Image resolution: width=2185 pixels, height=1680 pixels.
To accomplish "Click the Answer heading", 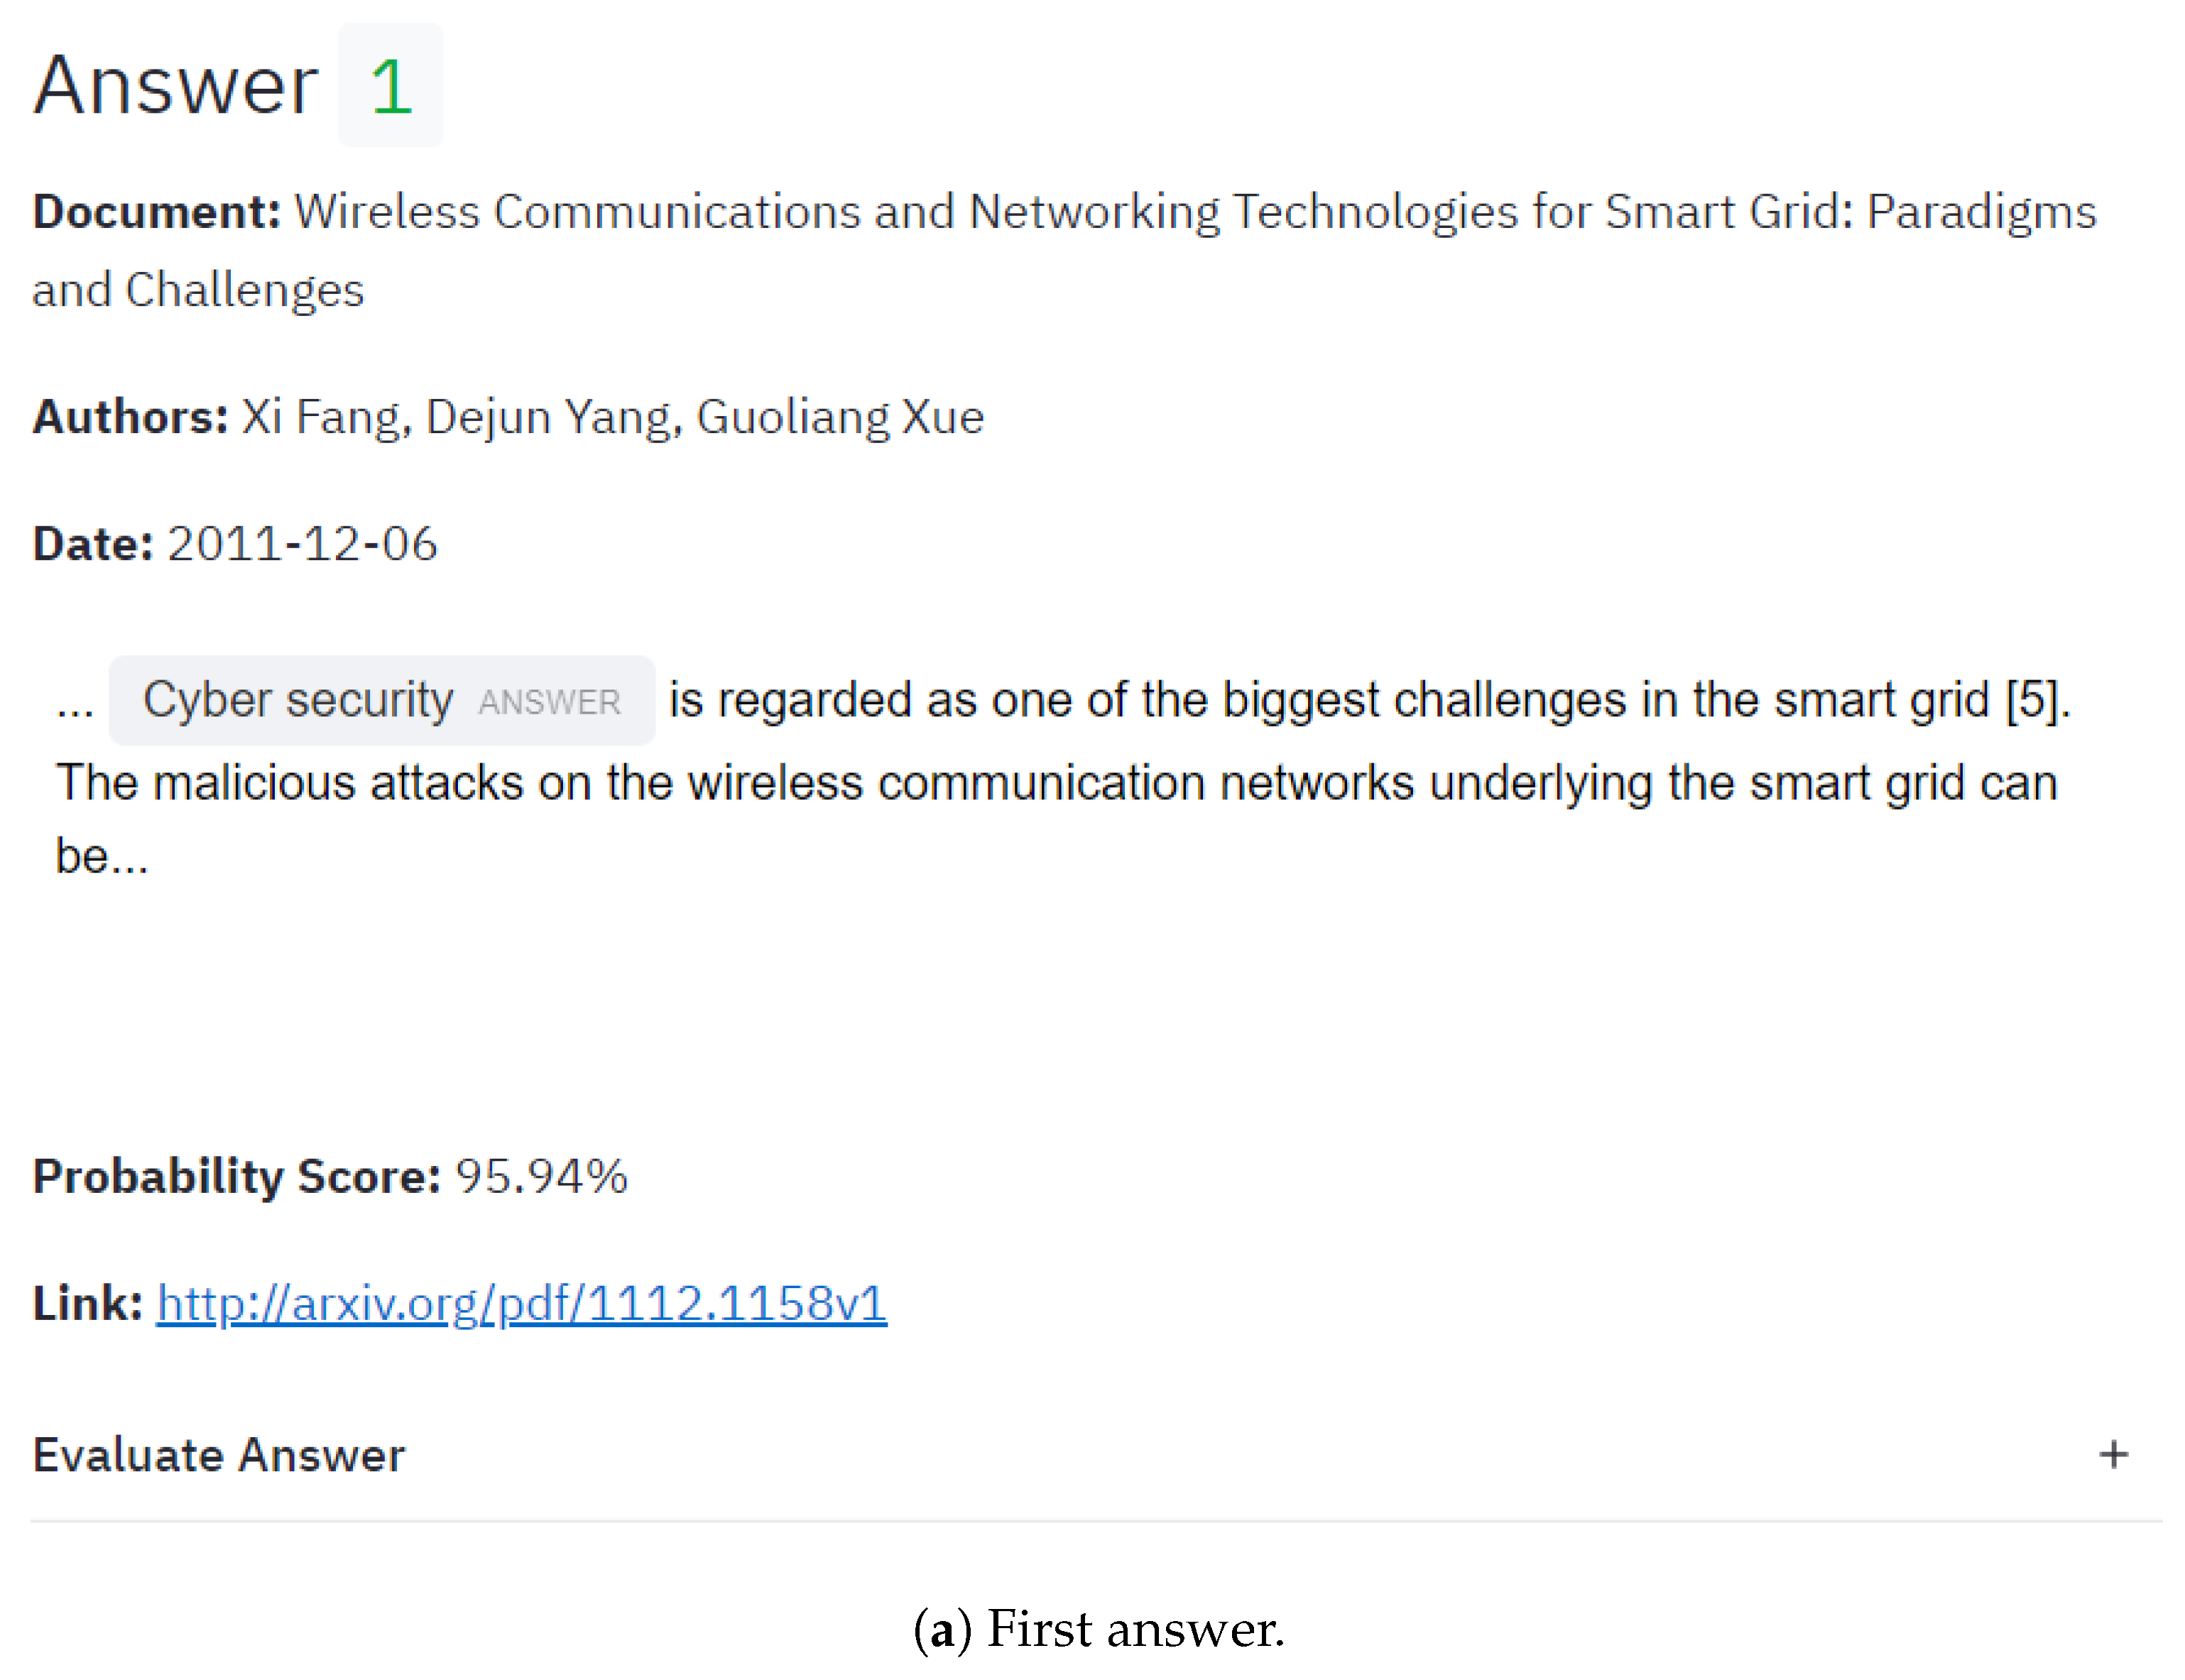I will [x=176, y=87].
